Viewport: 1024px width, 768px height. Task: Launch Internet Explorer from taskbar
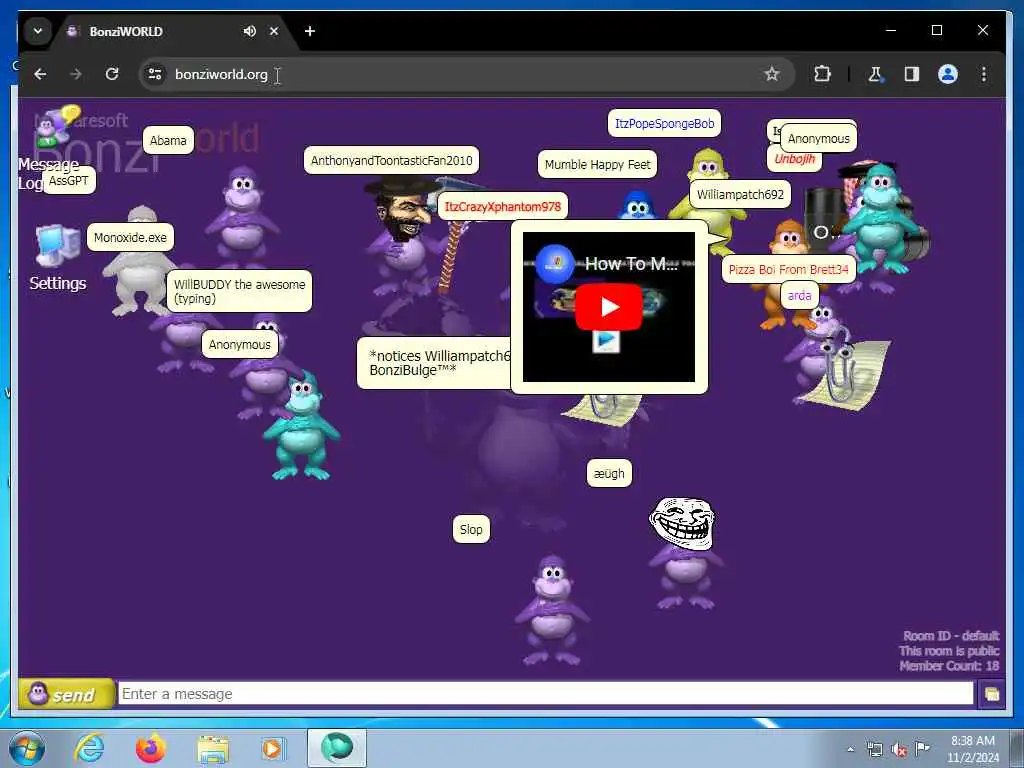(x=89, y=748)
